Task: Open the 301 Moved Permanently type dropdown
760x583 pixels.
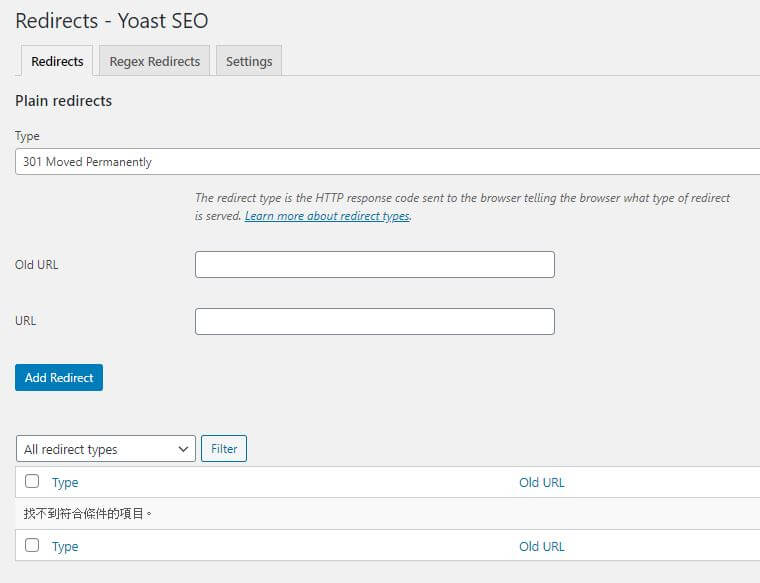Action: tap(387, 161)
